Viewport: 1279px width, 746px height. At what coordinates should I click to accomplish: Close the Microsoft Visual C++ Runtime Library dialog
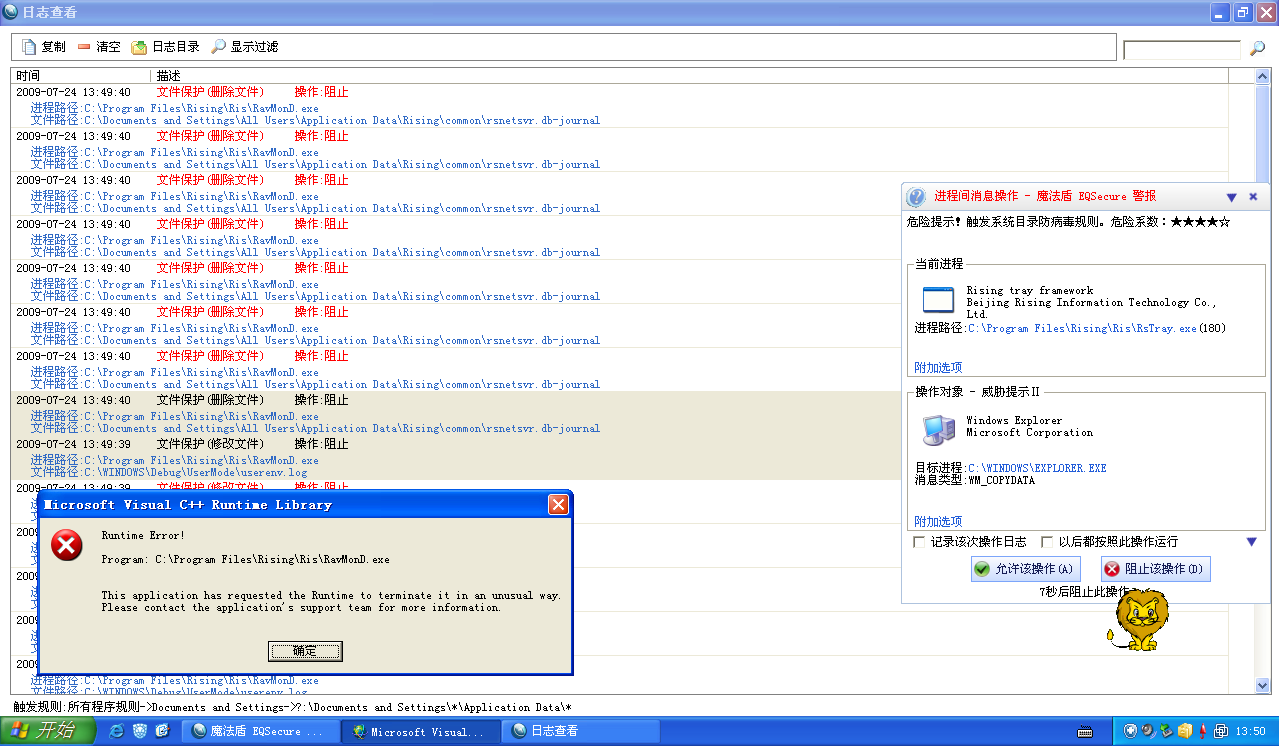point(558,505)
